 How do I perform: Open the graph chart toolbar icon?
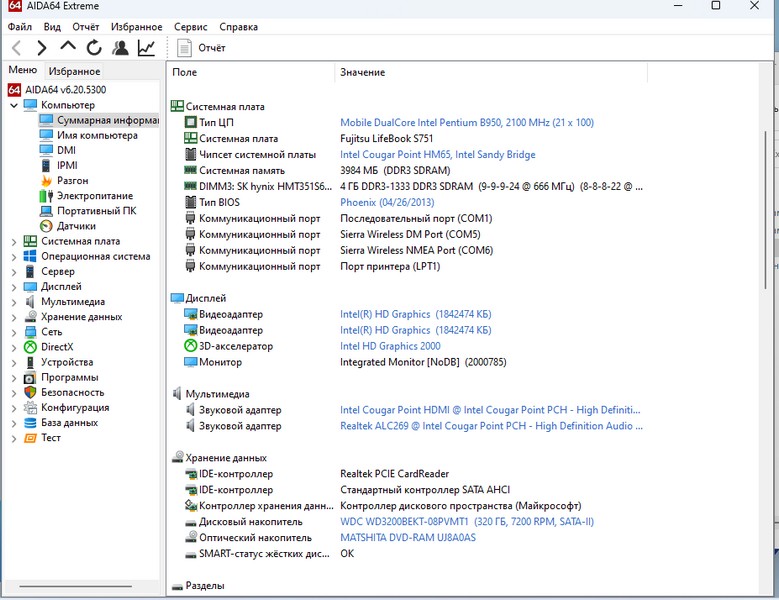point(146,48)
